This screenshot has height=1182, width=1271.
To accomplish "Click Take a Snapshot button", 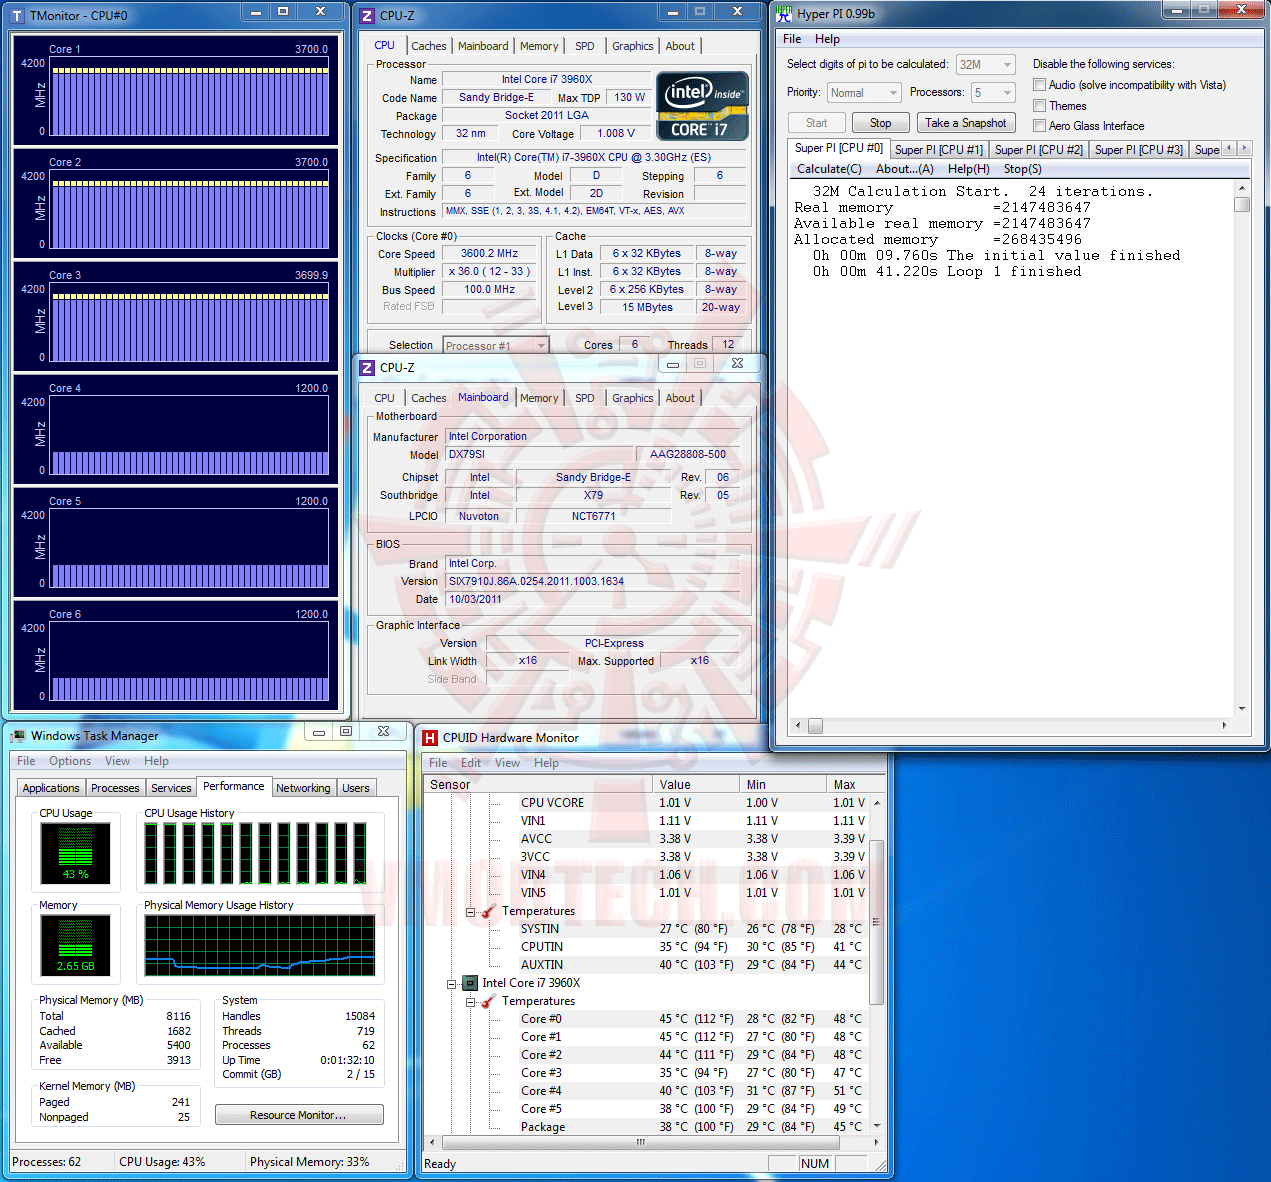I will (x=965, y=123).
